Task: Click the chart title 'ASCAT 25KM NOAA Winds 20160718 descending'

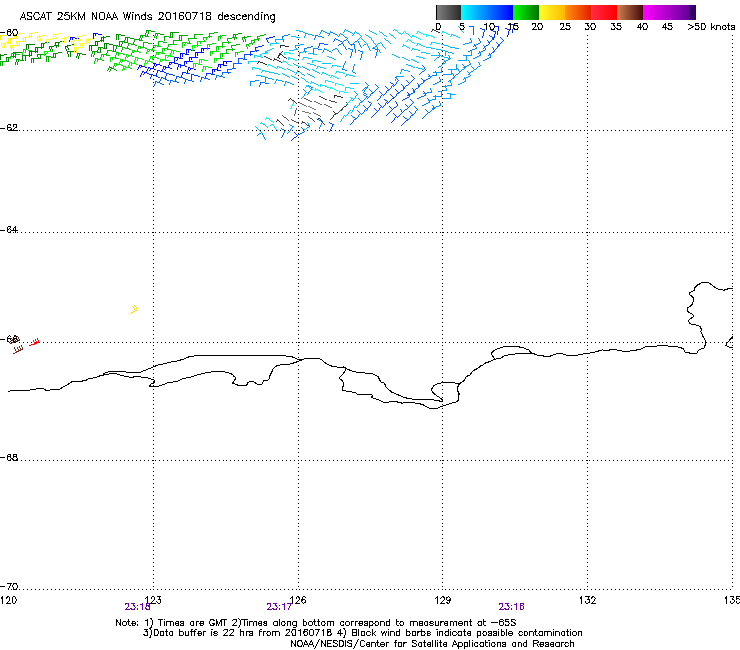Action: tap(147, 16)
